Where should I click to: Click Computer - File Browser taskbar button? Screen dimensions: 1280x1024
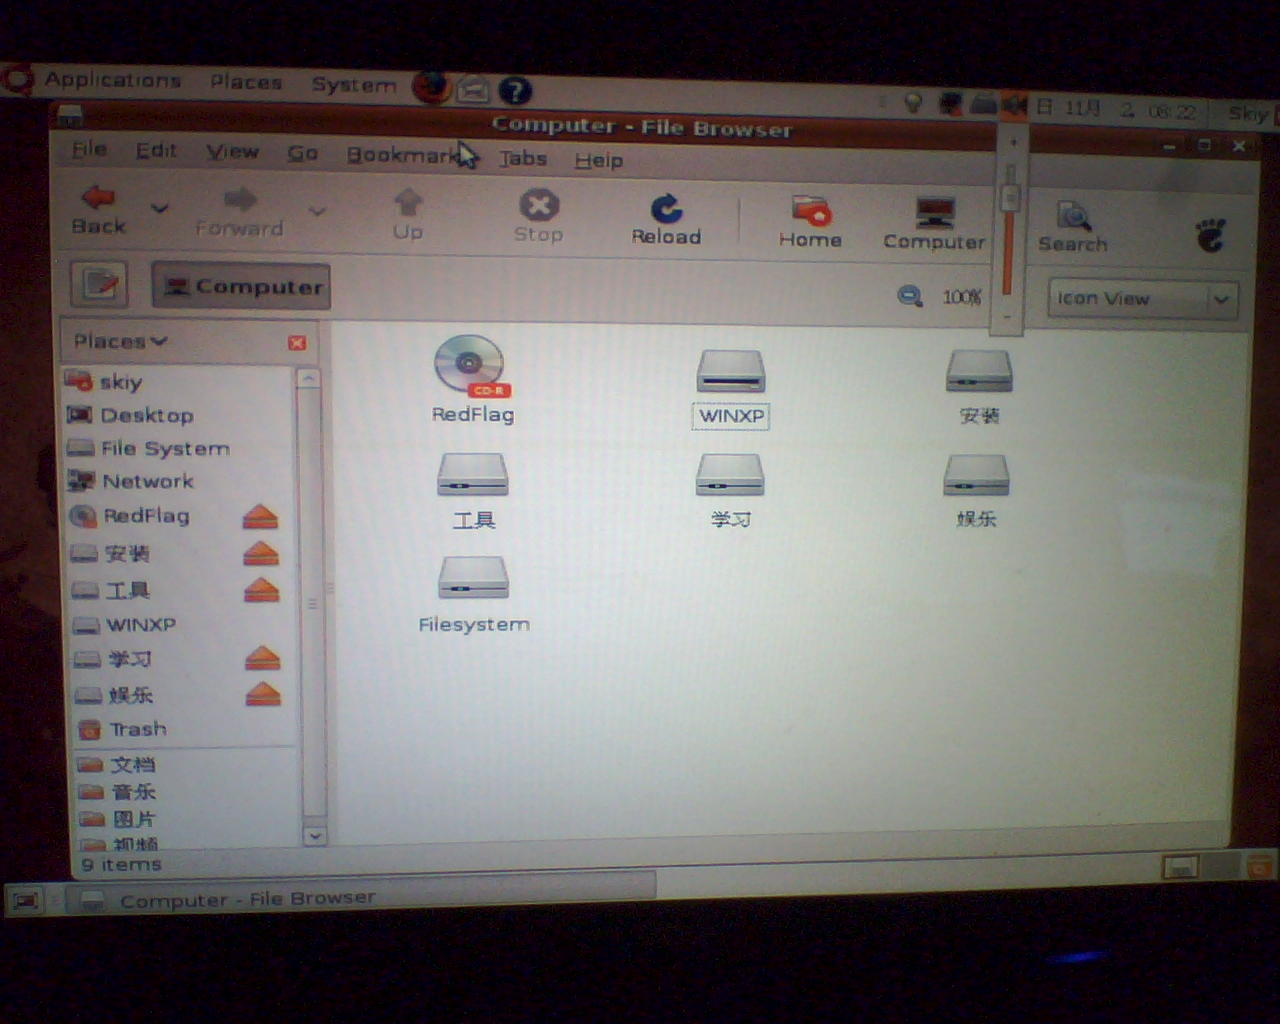click(362, 895)
